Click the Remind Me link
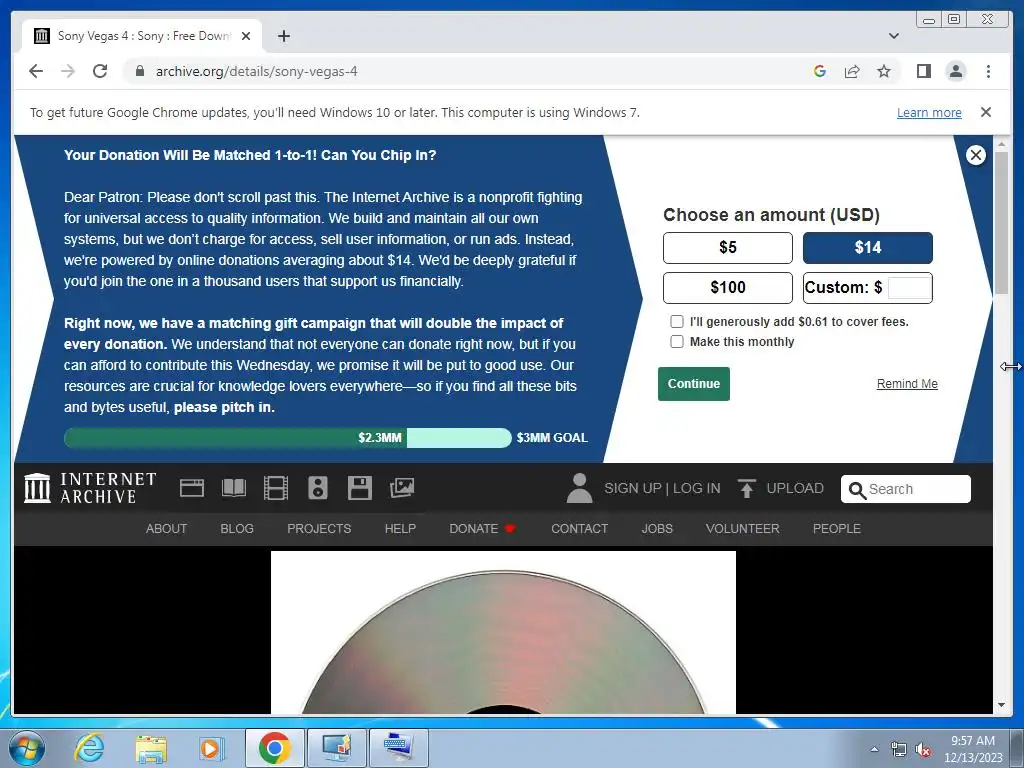The width and height of the screenshot is (1024, 768). click(x=906, y=384)
